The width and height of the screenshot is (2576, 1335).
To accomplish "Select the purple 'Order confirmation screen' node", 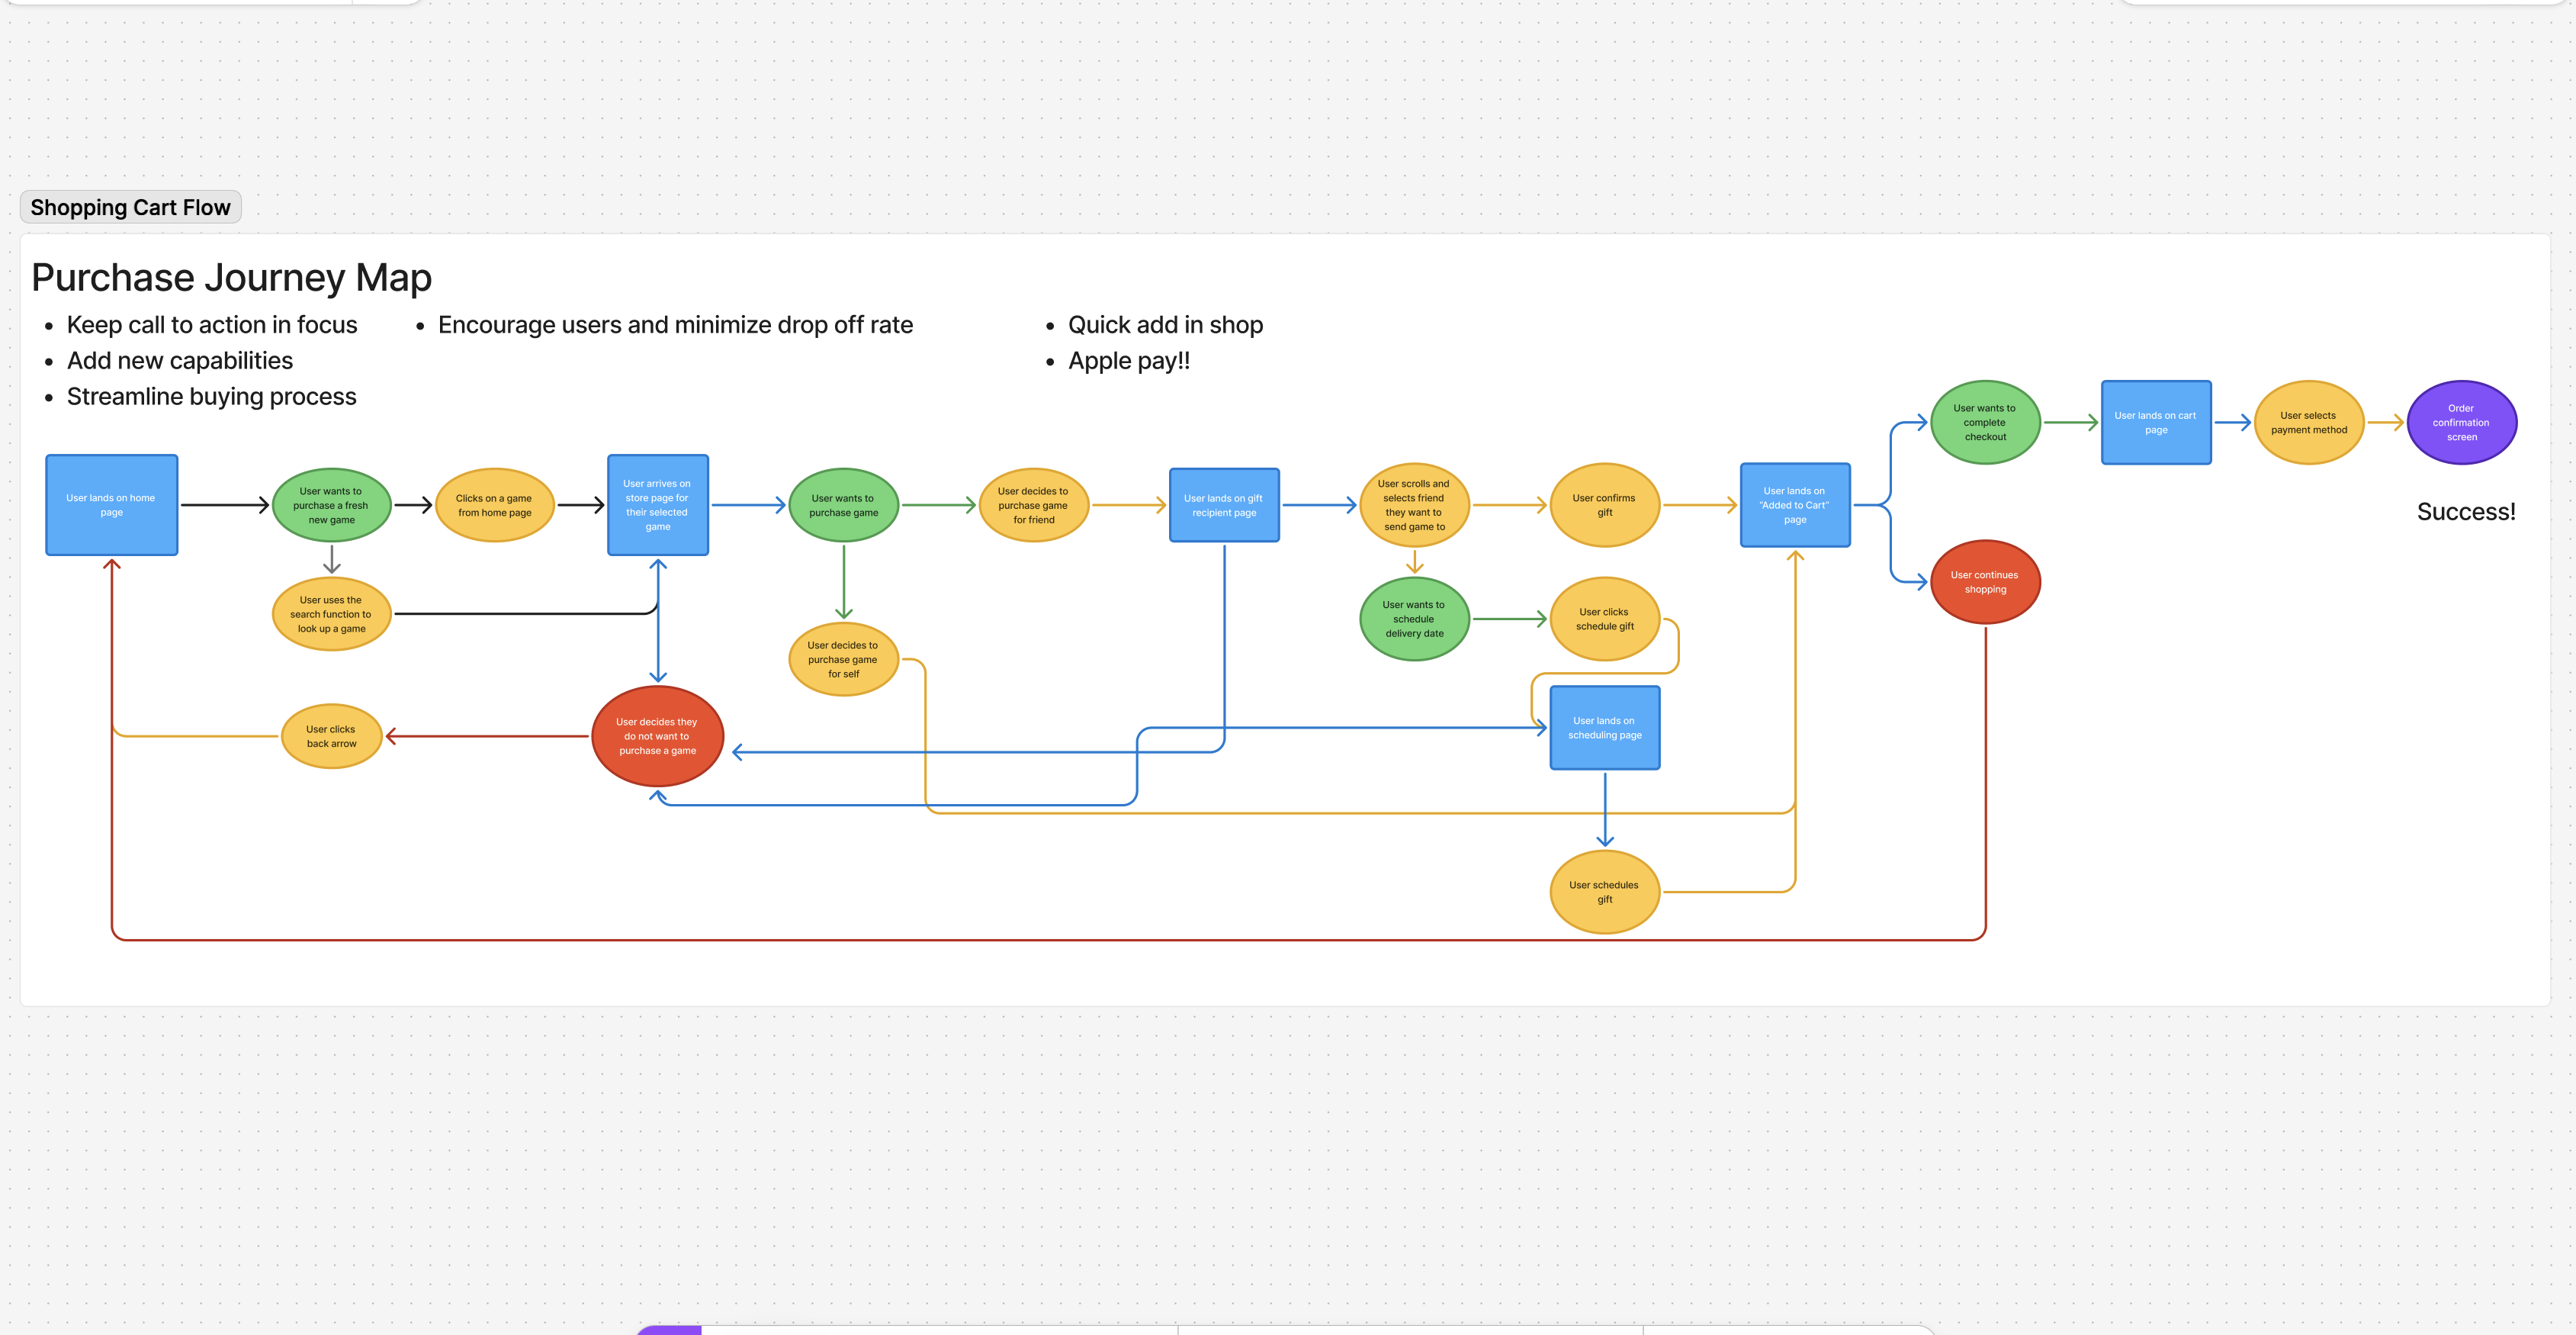I will tap(2461, 422).
